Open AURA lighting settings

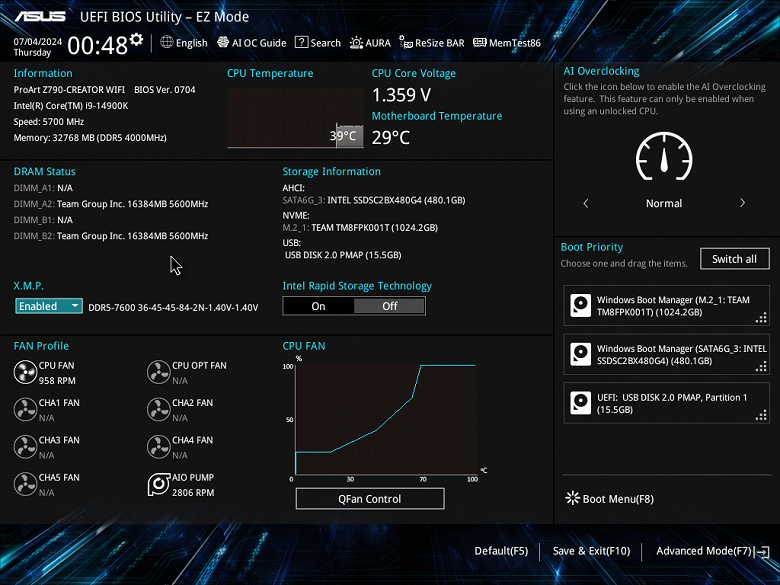click(370, 43)
